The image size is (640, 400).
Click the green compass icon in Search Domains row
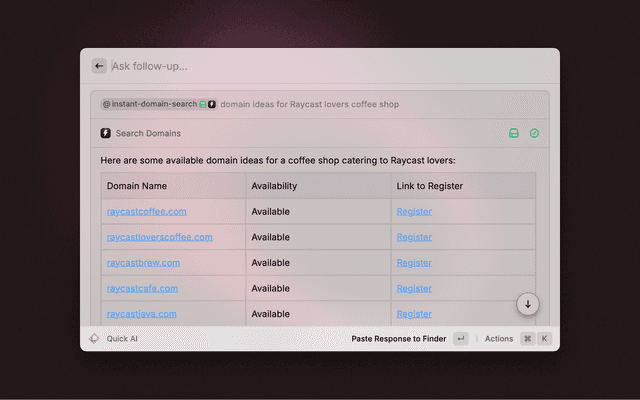click(x=534, y=133)
